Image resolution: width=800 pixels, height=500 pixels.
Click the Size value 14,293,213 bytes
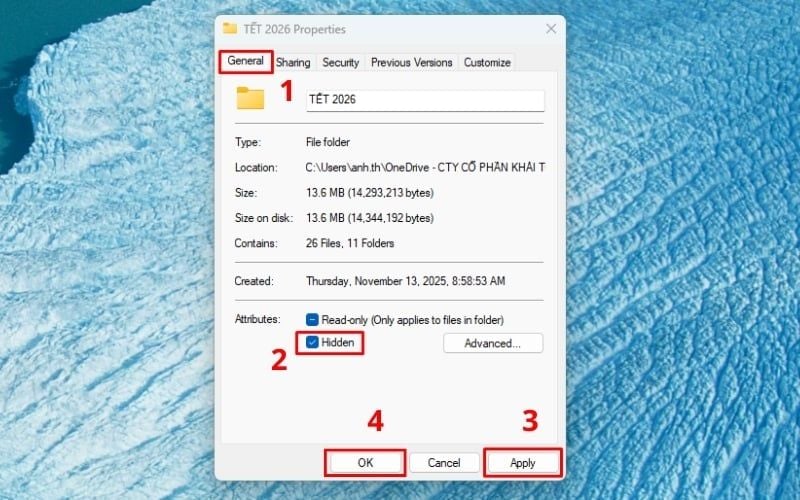370,193
